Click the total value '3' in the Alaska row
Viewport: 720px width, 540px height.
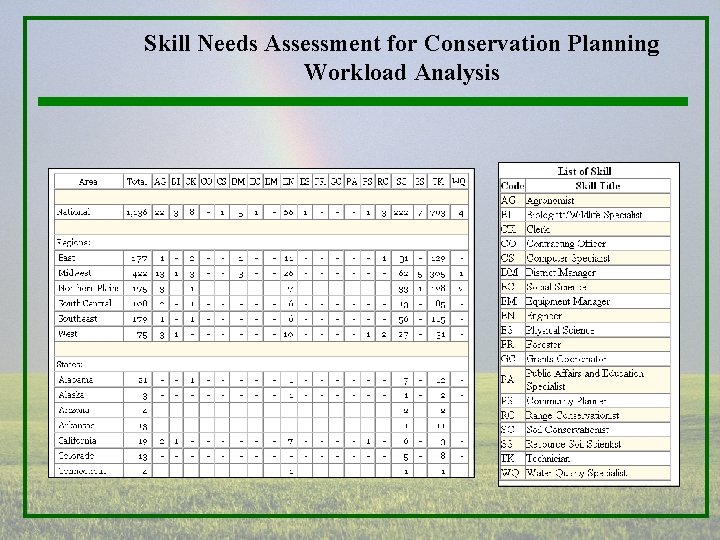point(145,396)
